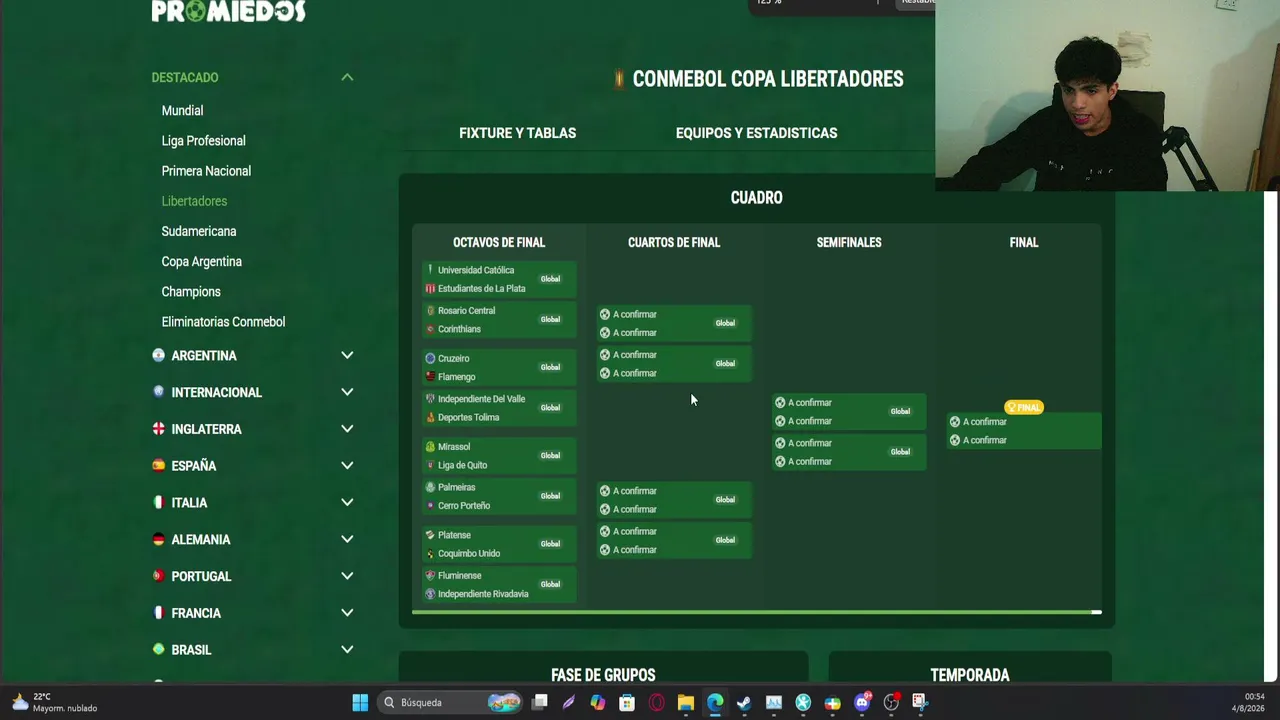Click the TEMPORADA heading

[970, 676]
